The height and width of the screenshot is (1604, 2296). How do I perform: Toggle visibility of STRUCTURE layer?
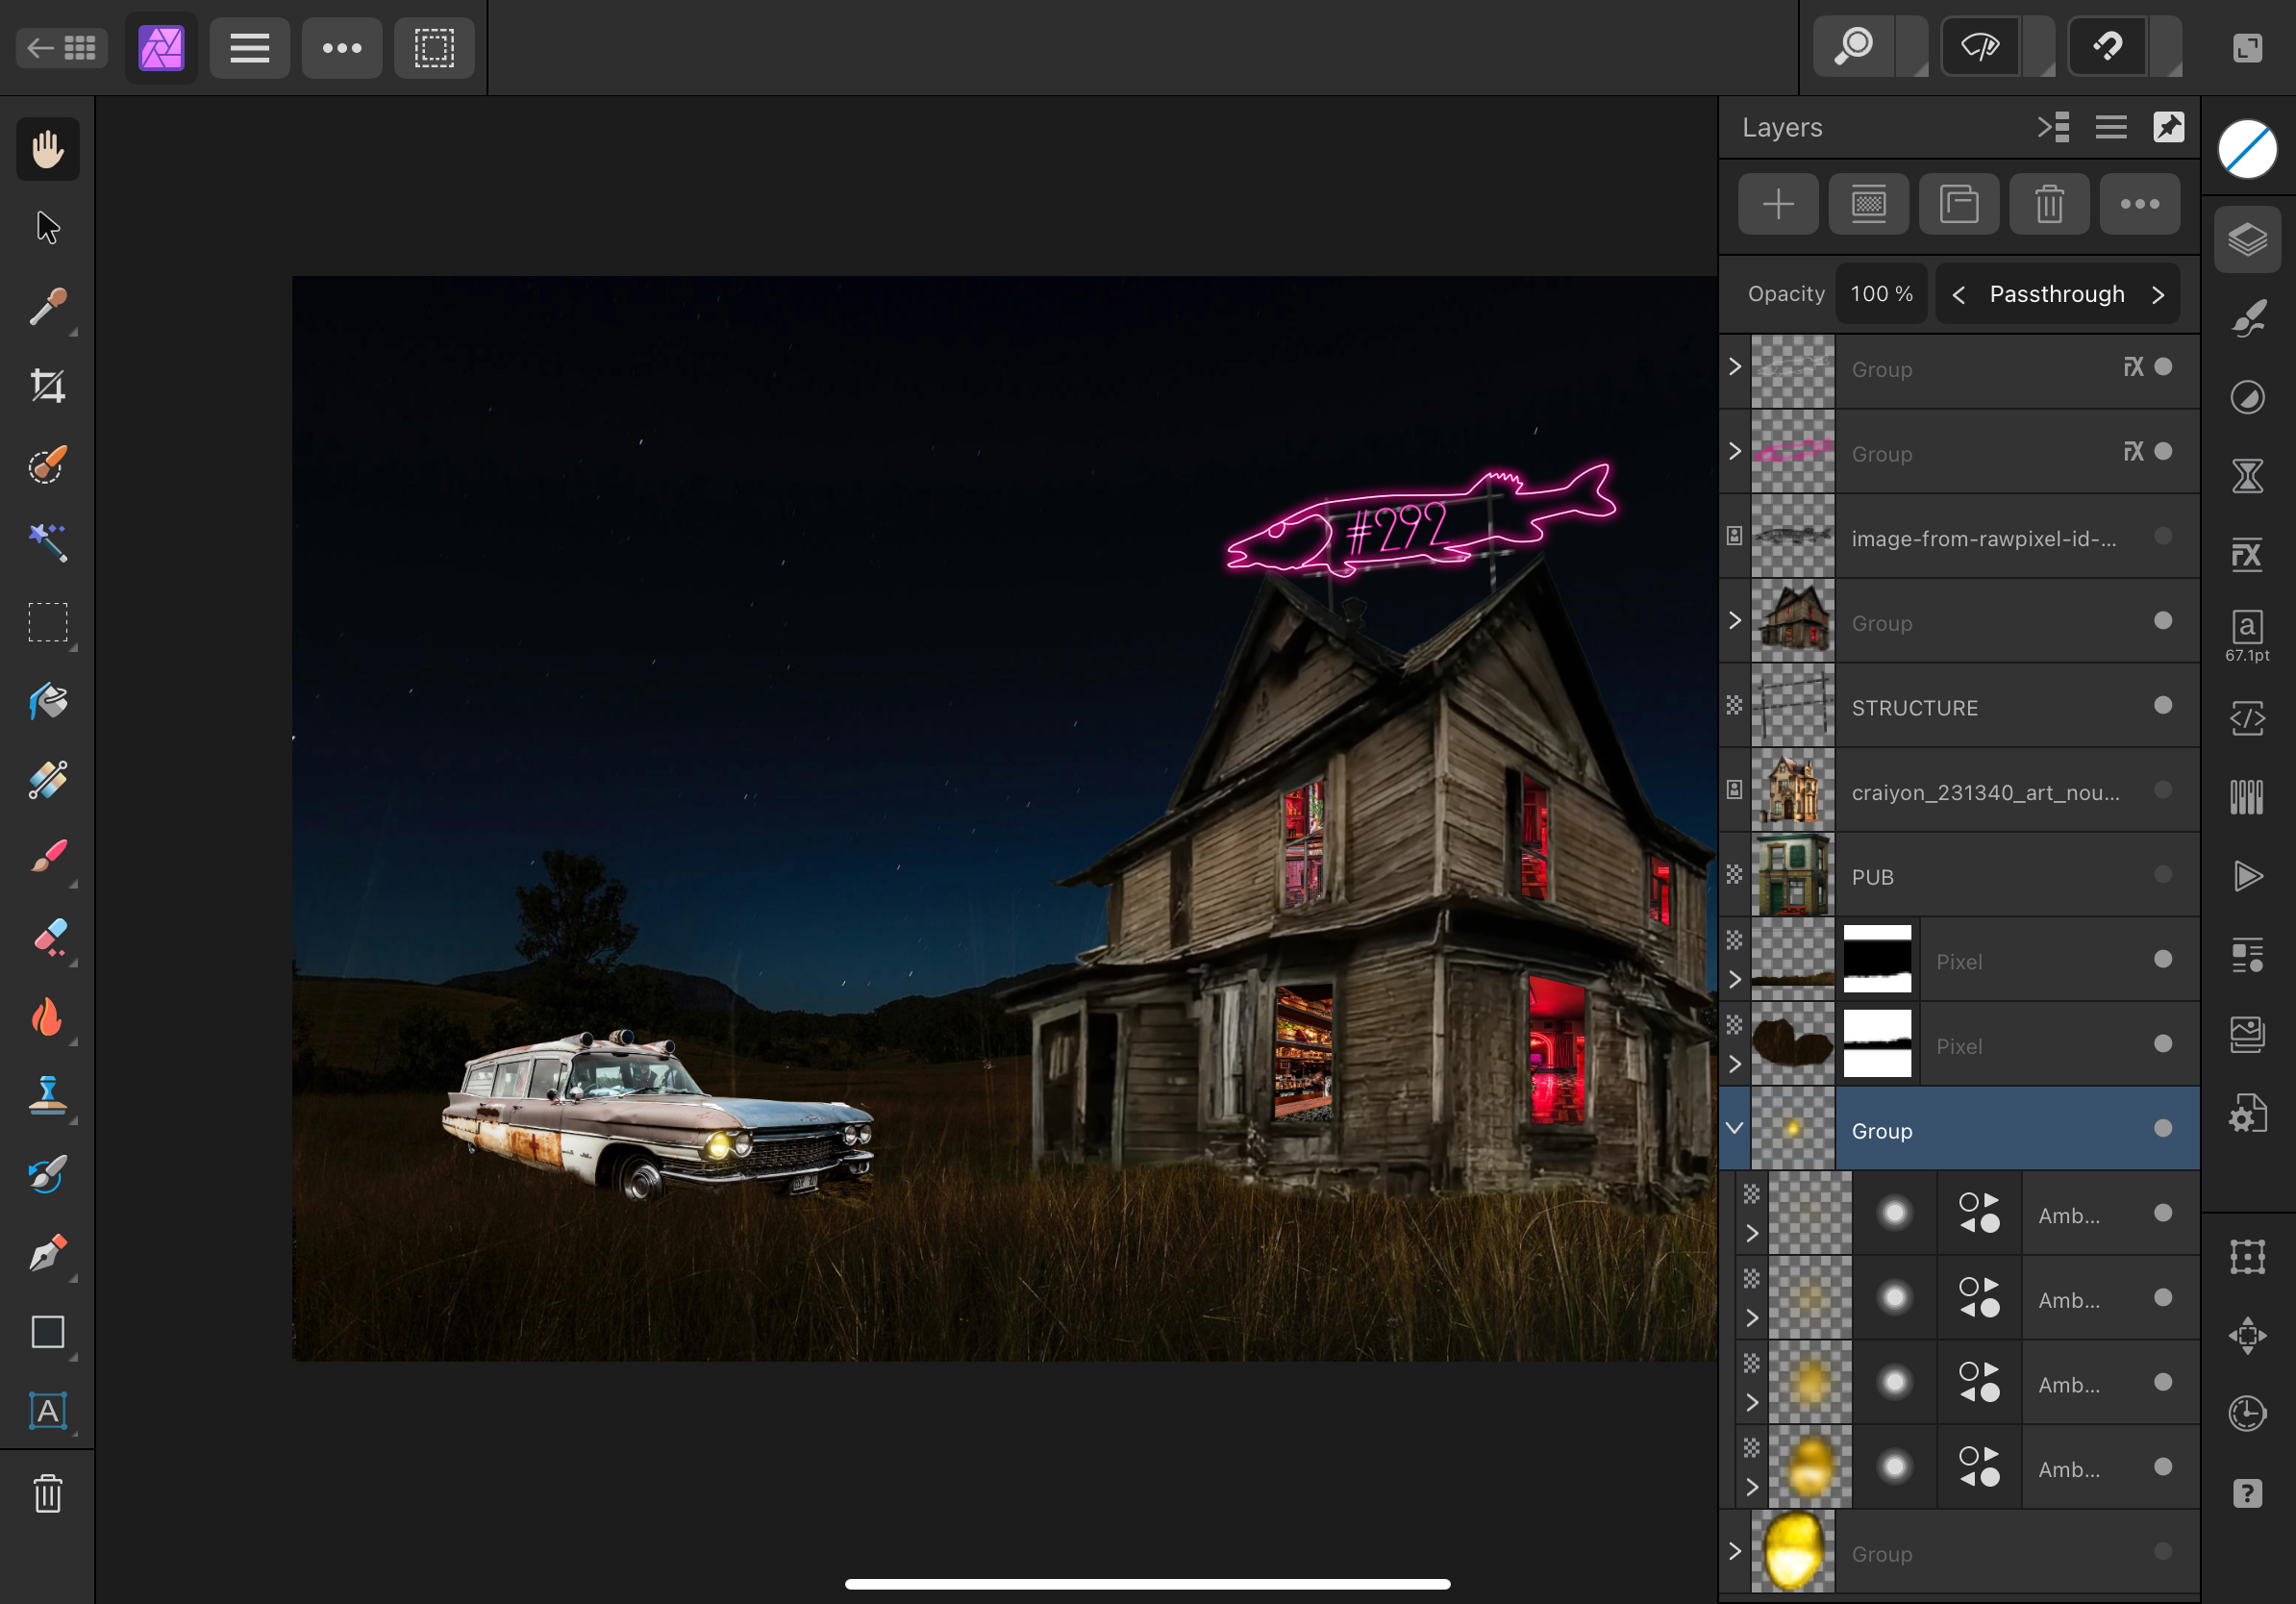click(2163, 706)
